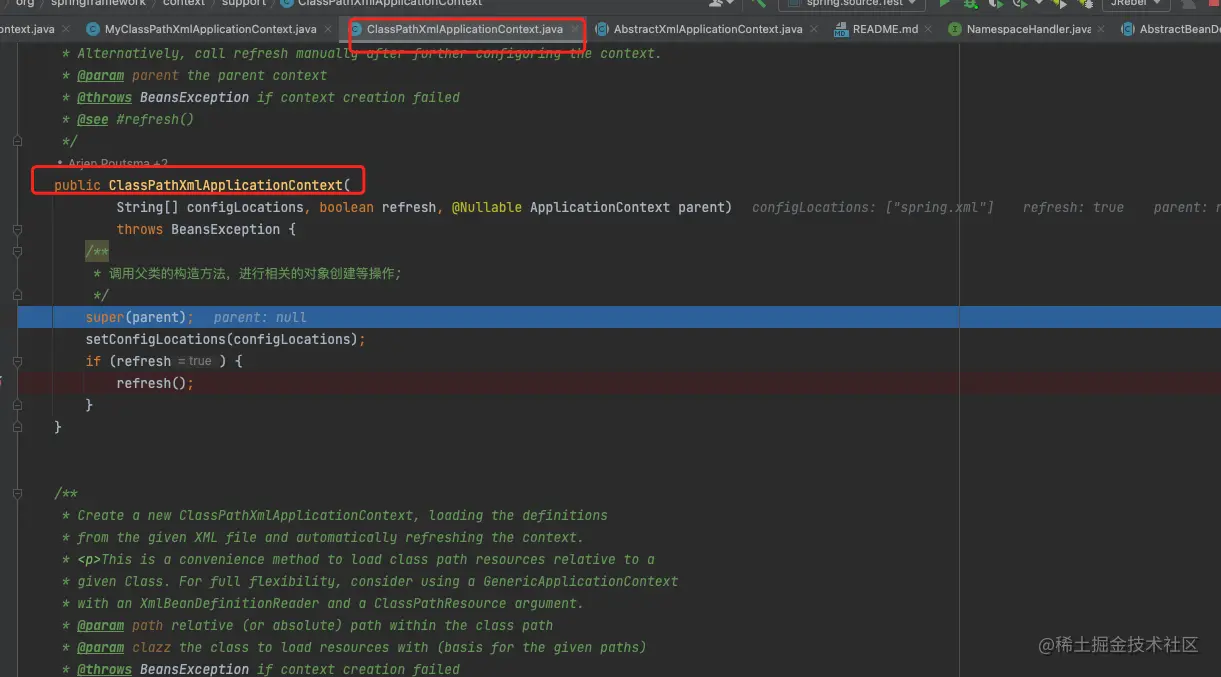Viewport: 1221px width, 677px height.
Task: Switch to the README.md tab
Action: click(885, 29)
